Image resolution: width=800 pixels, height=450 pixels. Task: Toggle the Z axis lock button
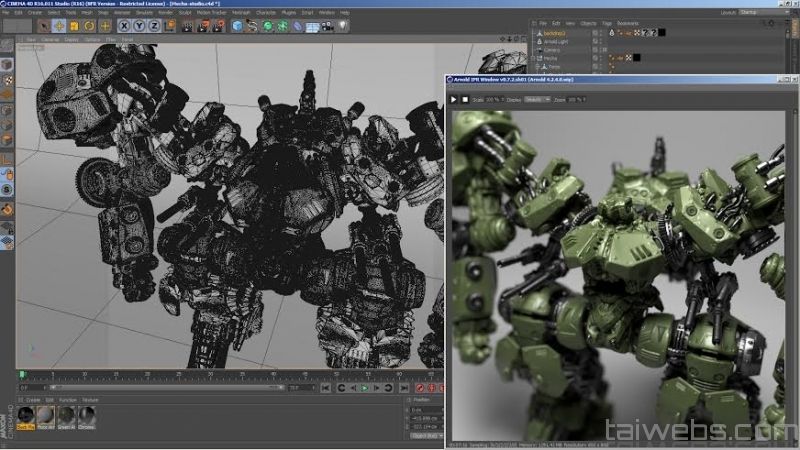152,25
